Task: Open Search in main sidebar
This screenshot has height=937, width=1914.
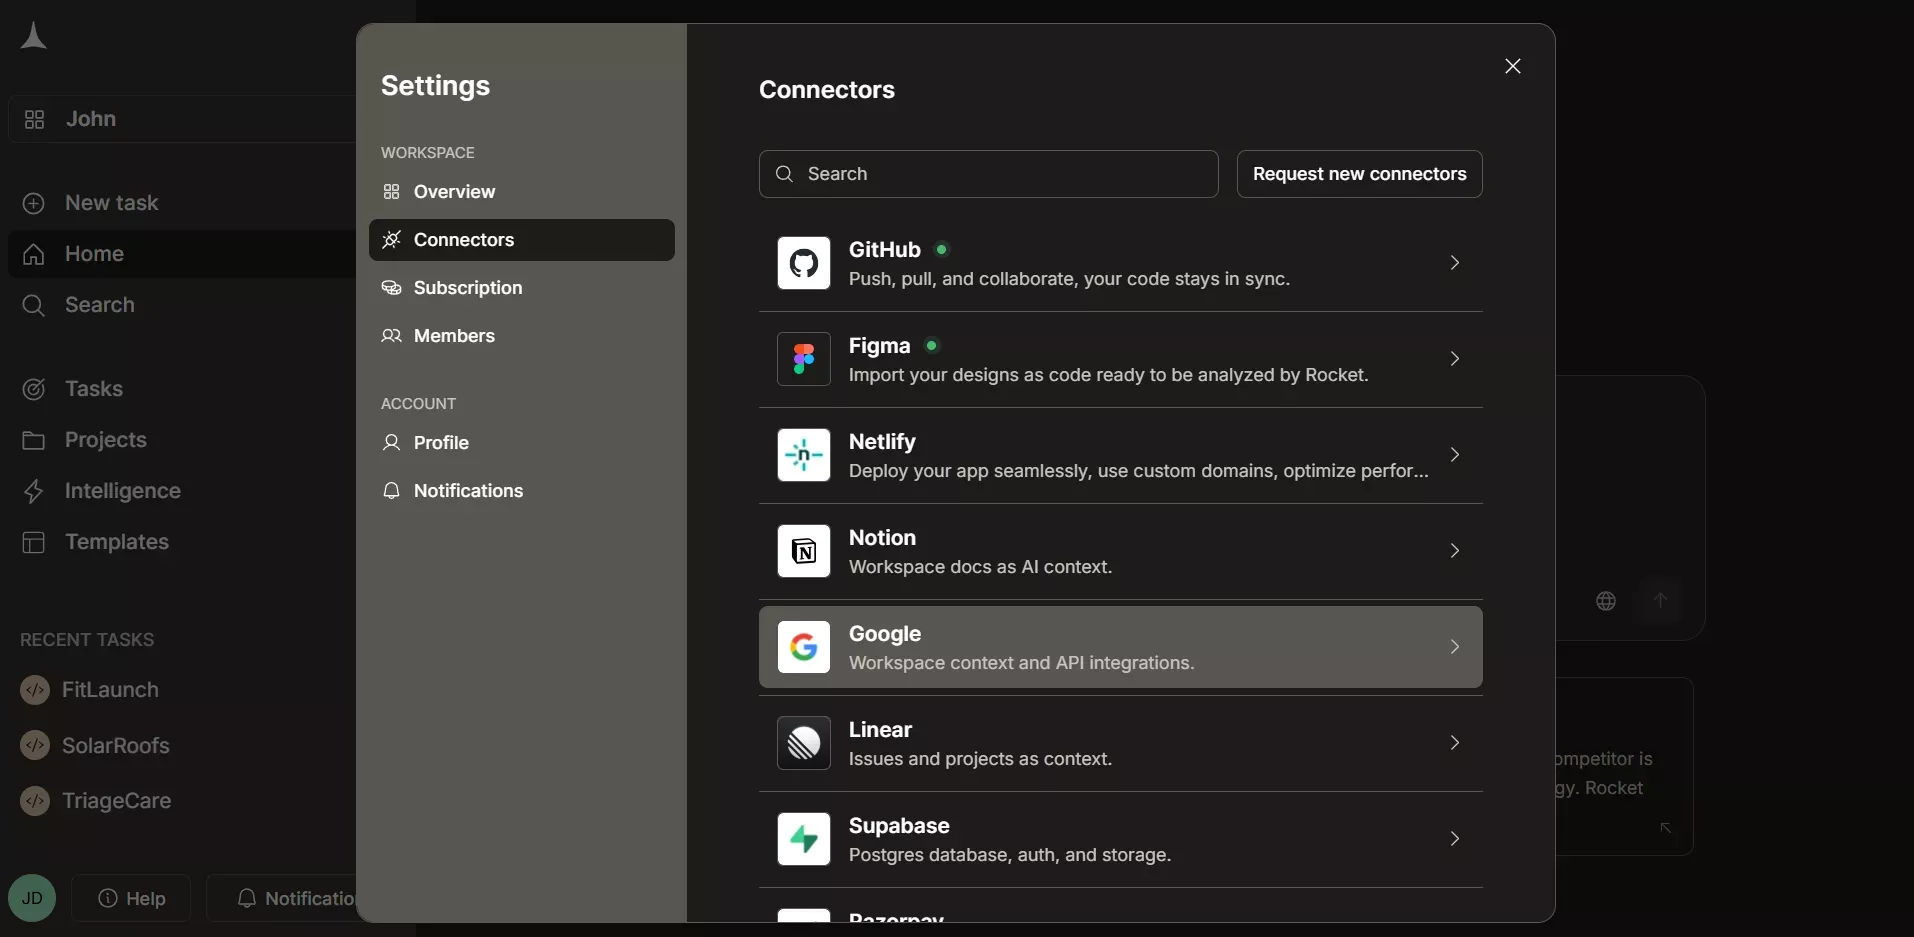Action: pos(182,305)
